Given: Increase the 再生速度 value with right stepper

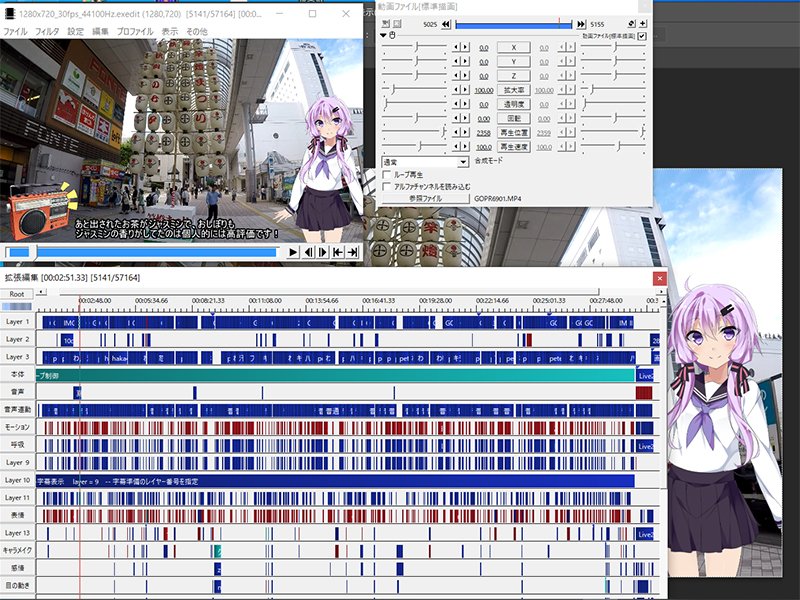Looking at the screenshot, I should [465, 147].
